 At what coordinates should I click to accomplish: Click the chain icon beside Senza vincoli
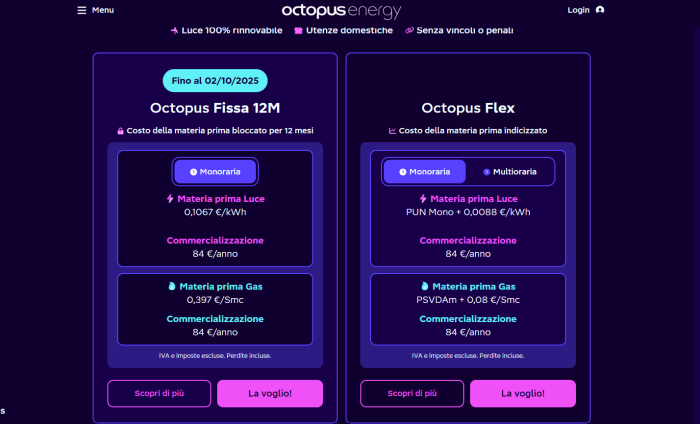[409, 31]
